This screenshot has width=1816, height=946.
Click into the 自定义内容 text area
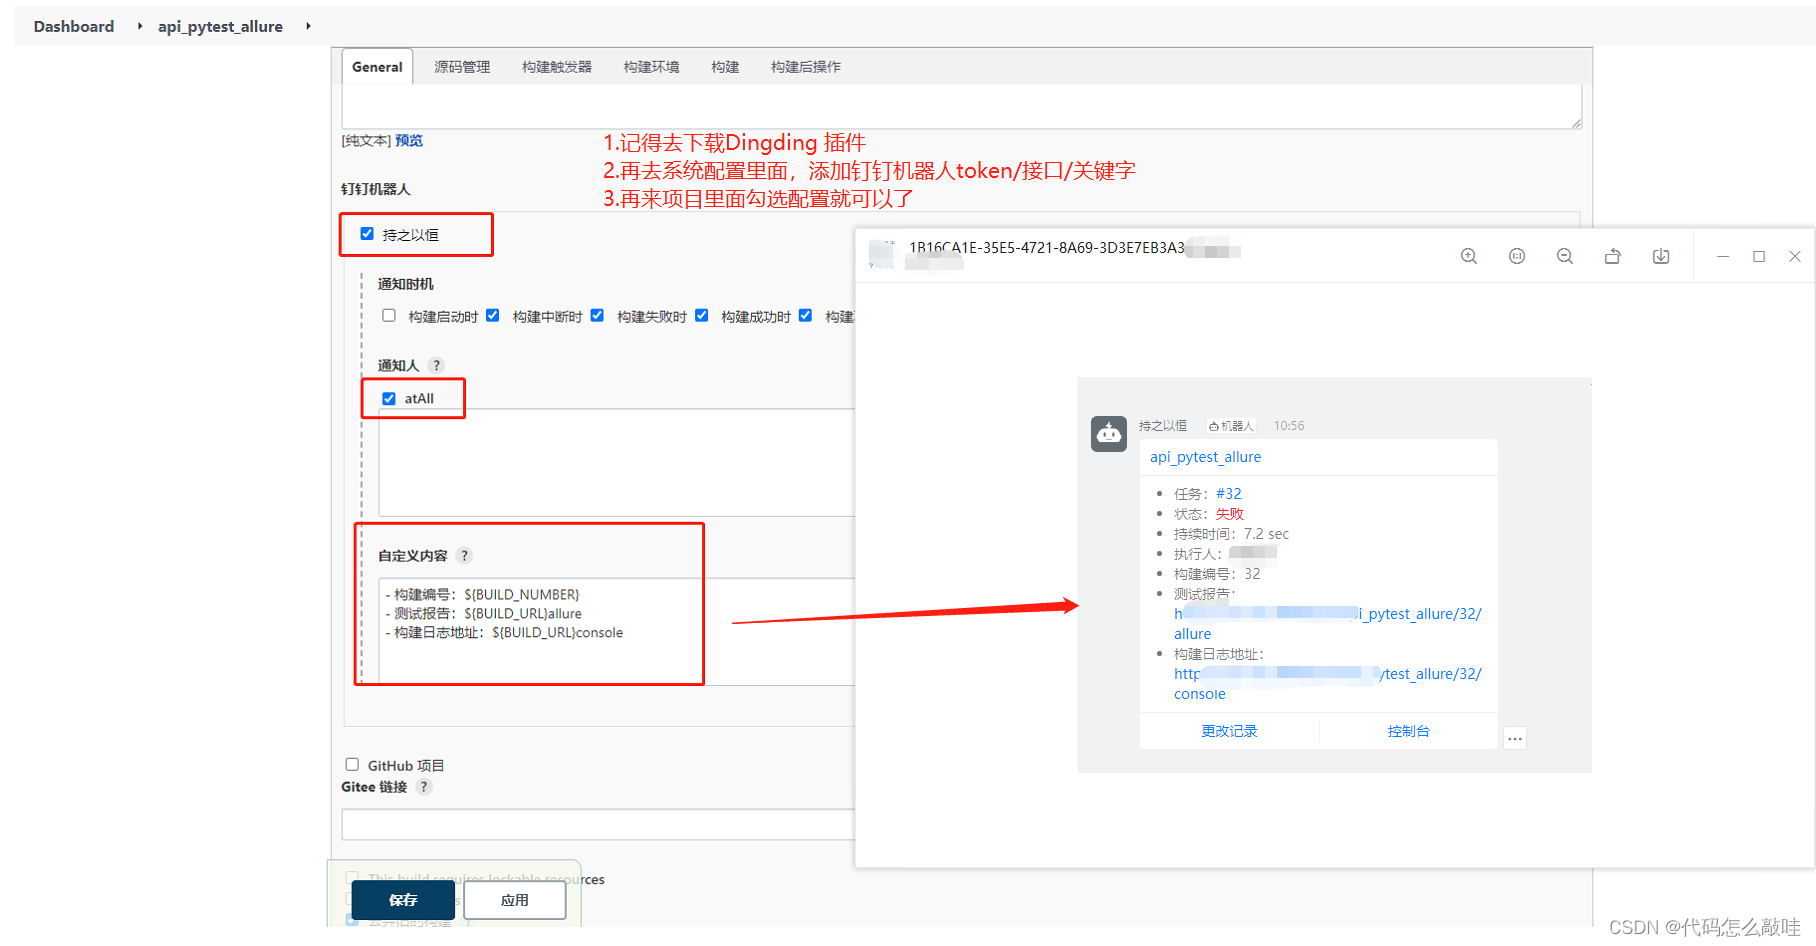616,631
